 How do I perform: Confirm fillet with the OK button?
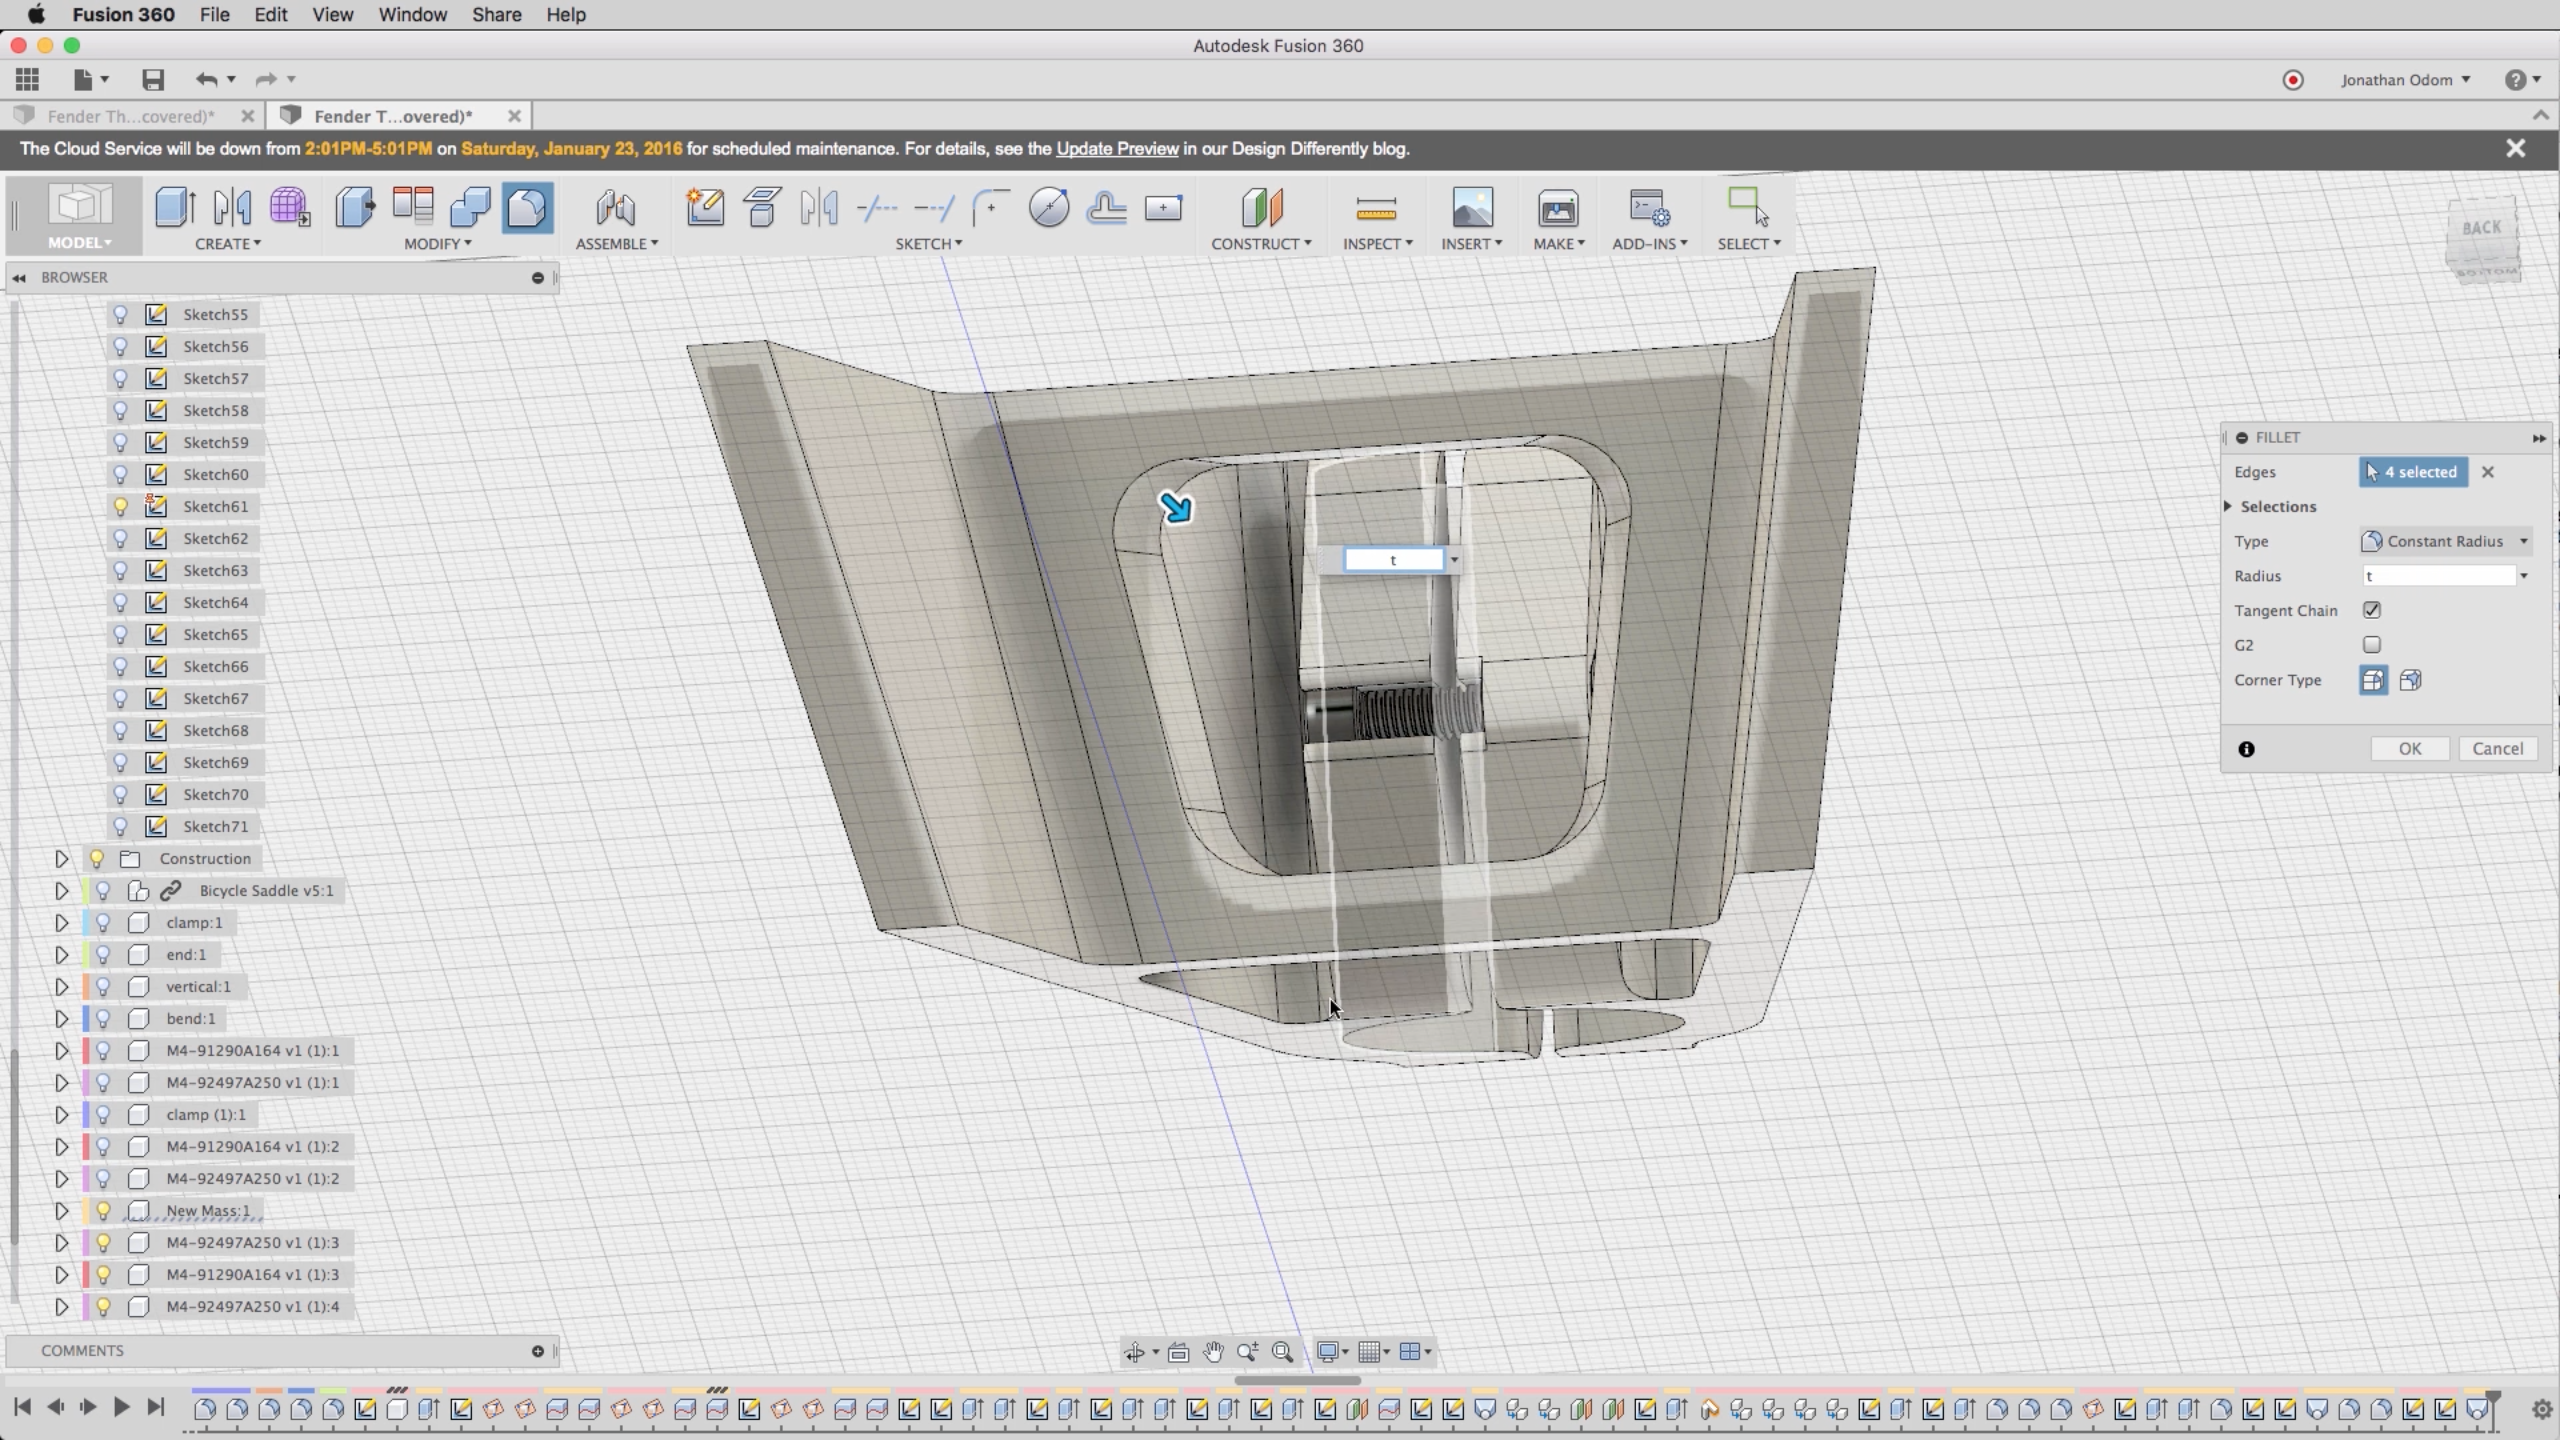2409,749
